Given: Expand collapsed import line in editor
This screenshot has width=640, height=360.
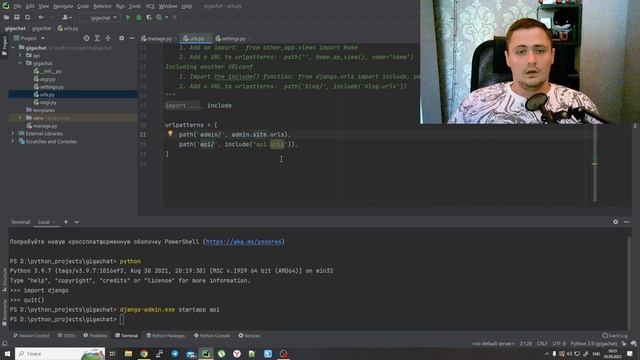Looking at the screenshot, I should pyautogui.click(x=183, y=106).
